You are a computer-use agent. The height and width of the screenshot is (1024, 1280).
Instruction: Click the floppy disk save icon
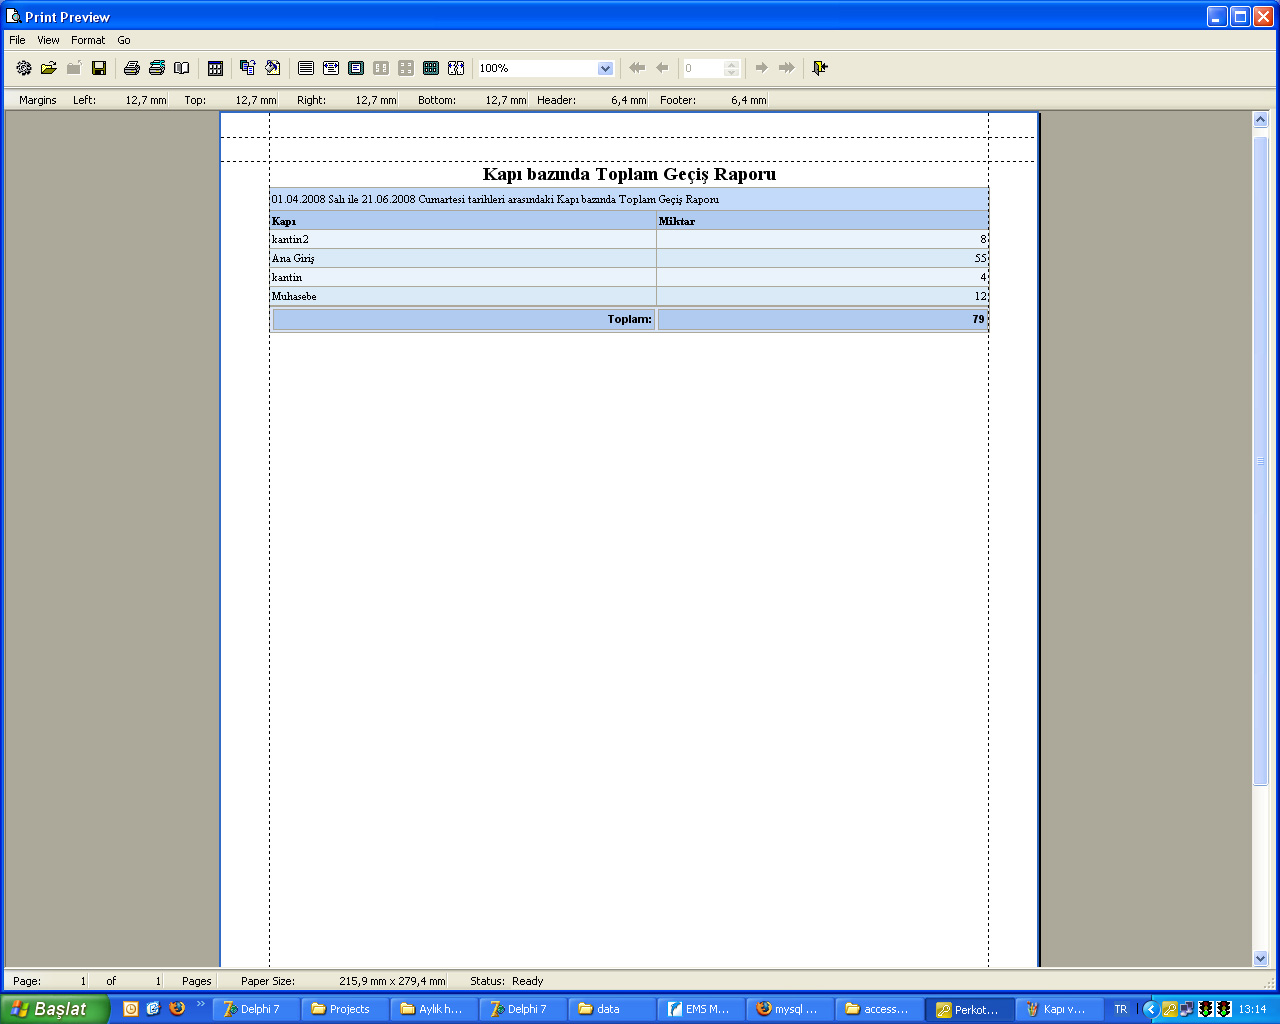pyautogui.click(x=99, y=68)
